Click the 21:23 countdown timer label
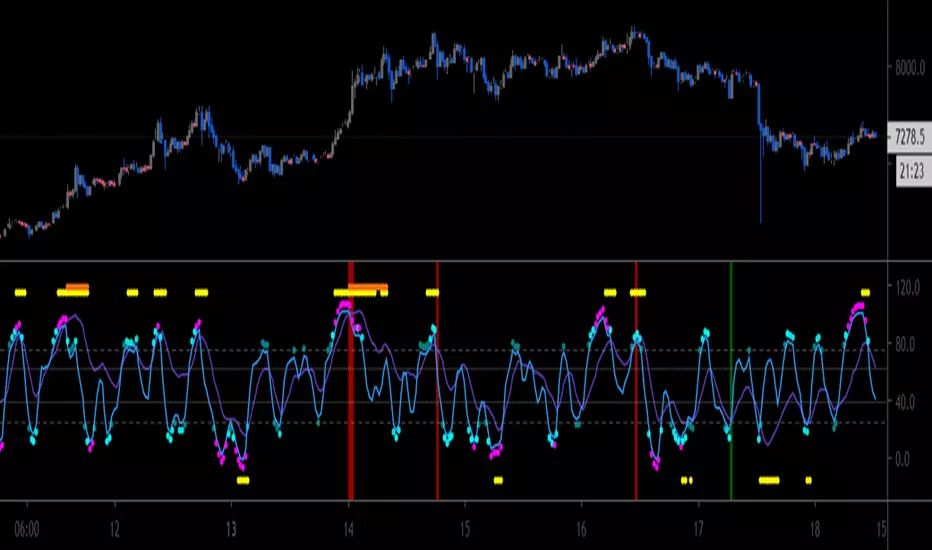Image resolution: width=932 pixels, height=550 pixels. pos(911,172)
